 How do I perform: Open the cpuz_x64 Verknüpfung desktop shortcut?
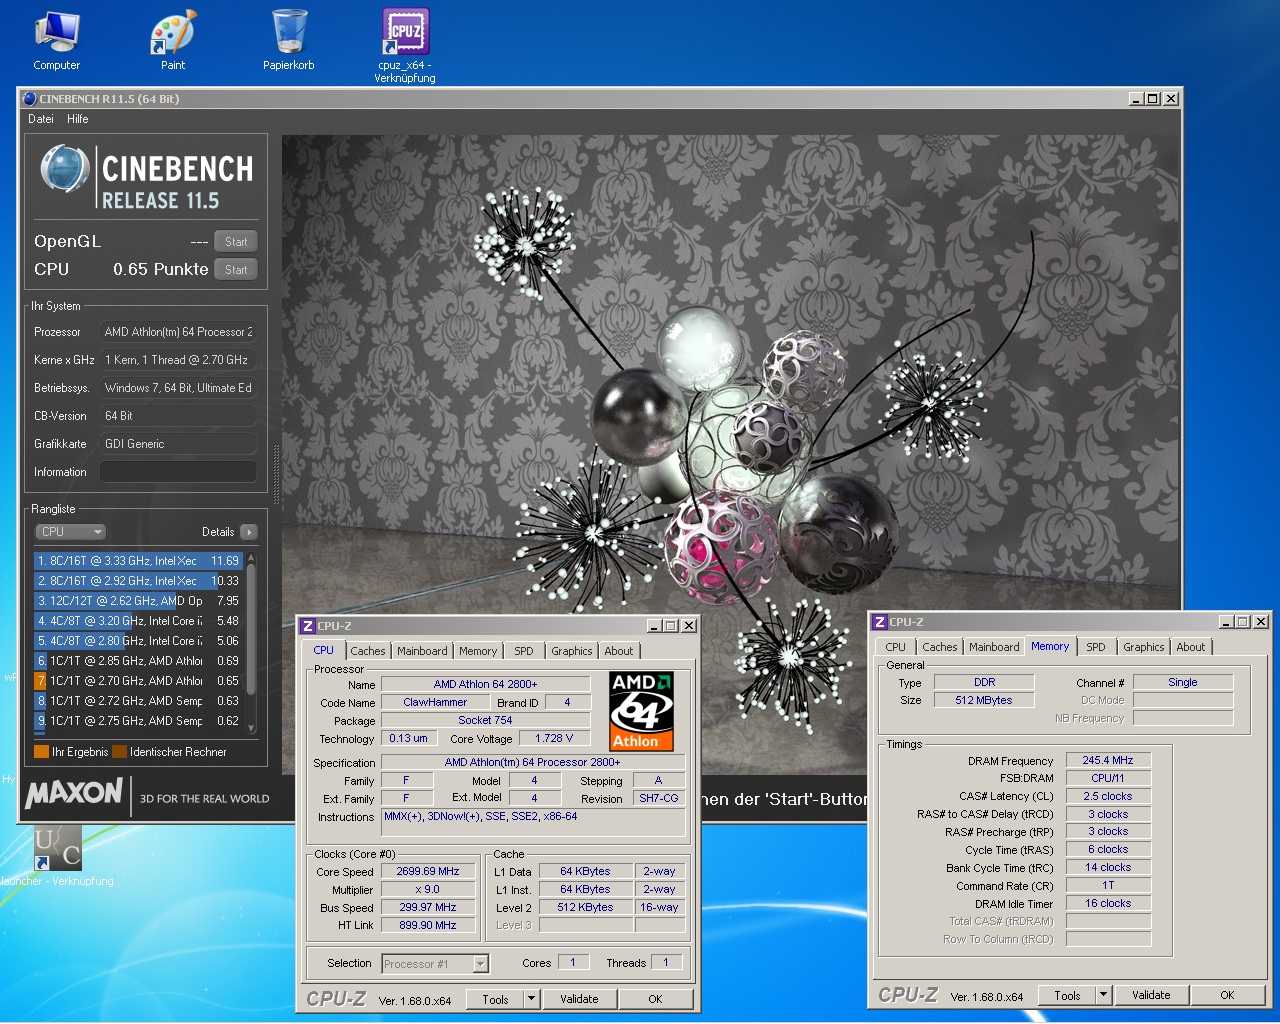tap(405, 45)
